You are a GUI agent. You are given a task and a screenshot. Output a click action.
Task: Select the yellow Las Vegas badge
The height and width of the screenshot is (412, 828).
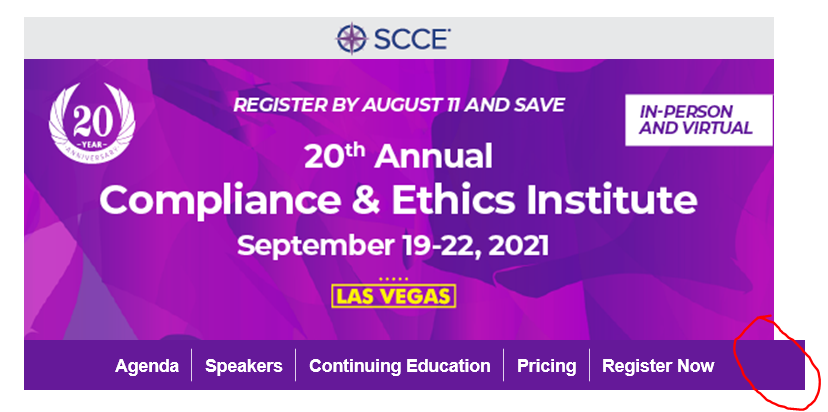click(x=393, y=296)
